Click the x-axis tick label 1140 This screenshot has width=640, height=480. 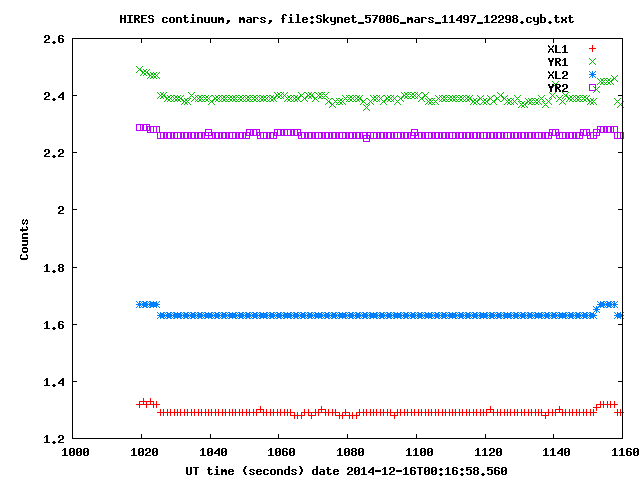tap(556, 452)
